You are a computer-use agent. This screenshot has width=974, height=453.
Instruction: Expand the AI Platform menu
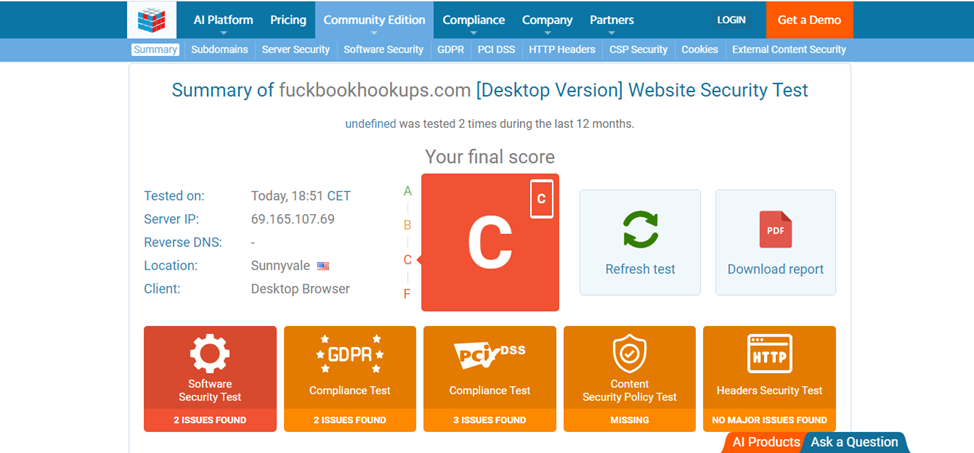click(223, 20)
